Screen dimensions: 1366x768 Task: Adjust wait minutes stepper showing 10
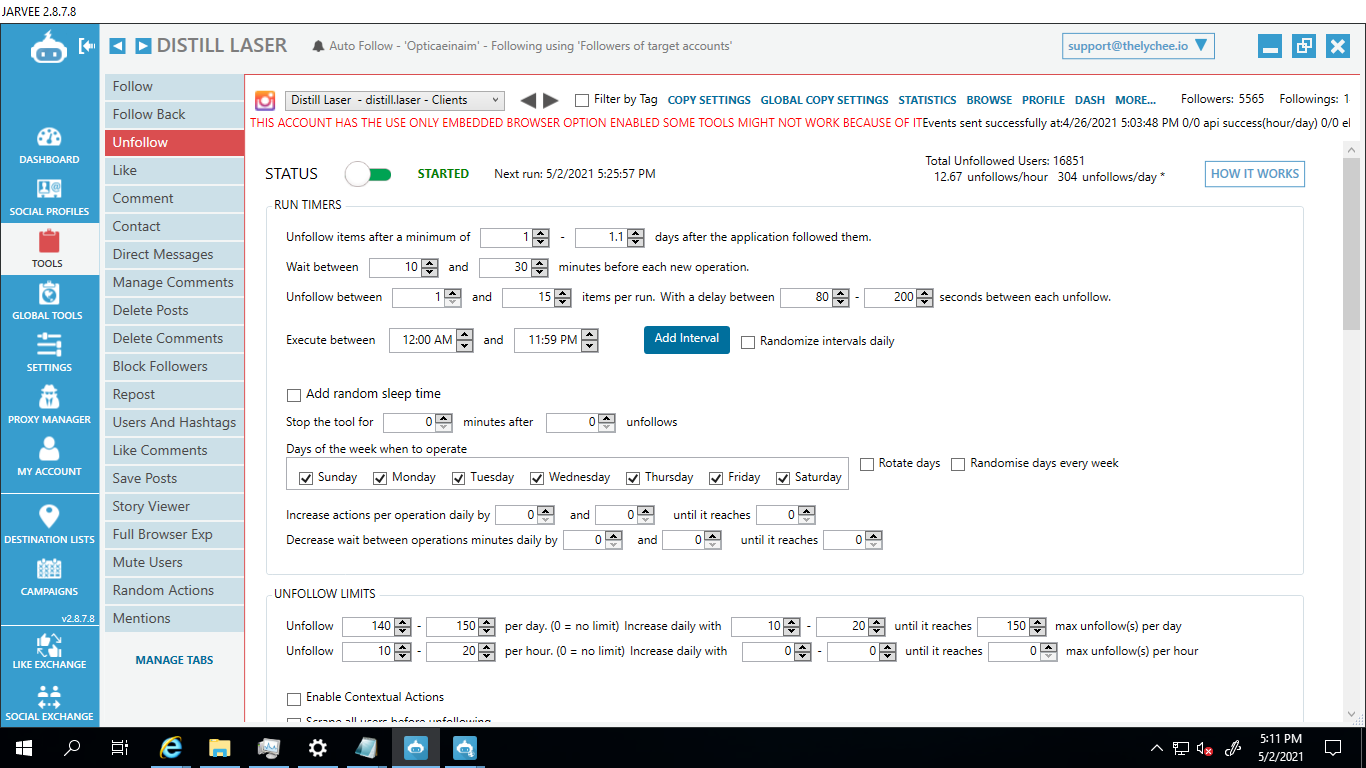[430, 268]
